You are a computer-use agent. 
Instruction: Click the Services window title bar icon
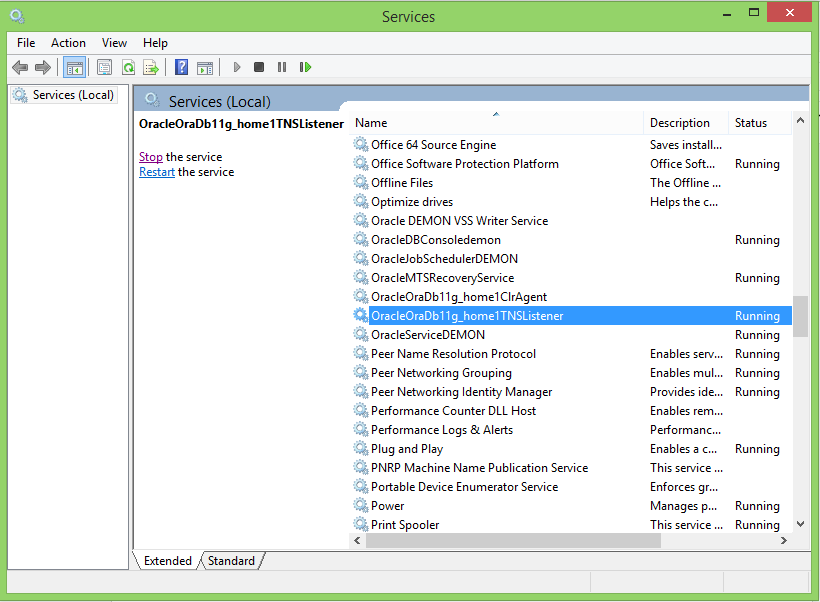(17, 17)
